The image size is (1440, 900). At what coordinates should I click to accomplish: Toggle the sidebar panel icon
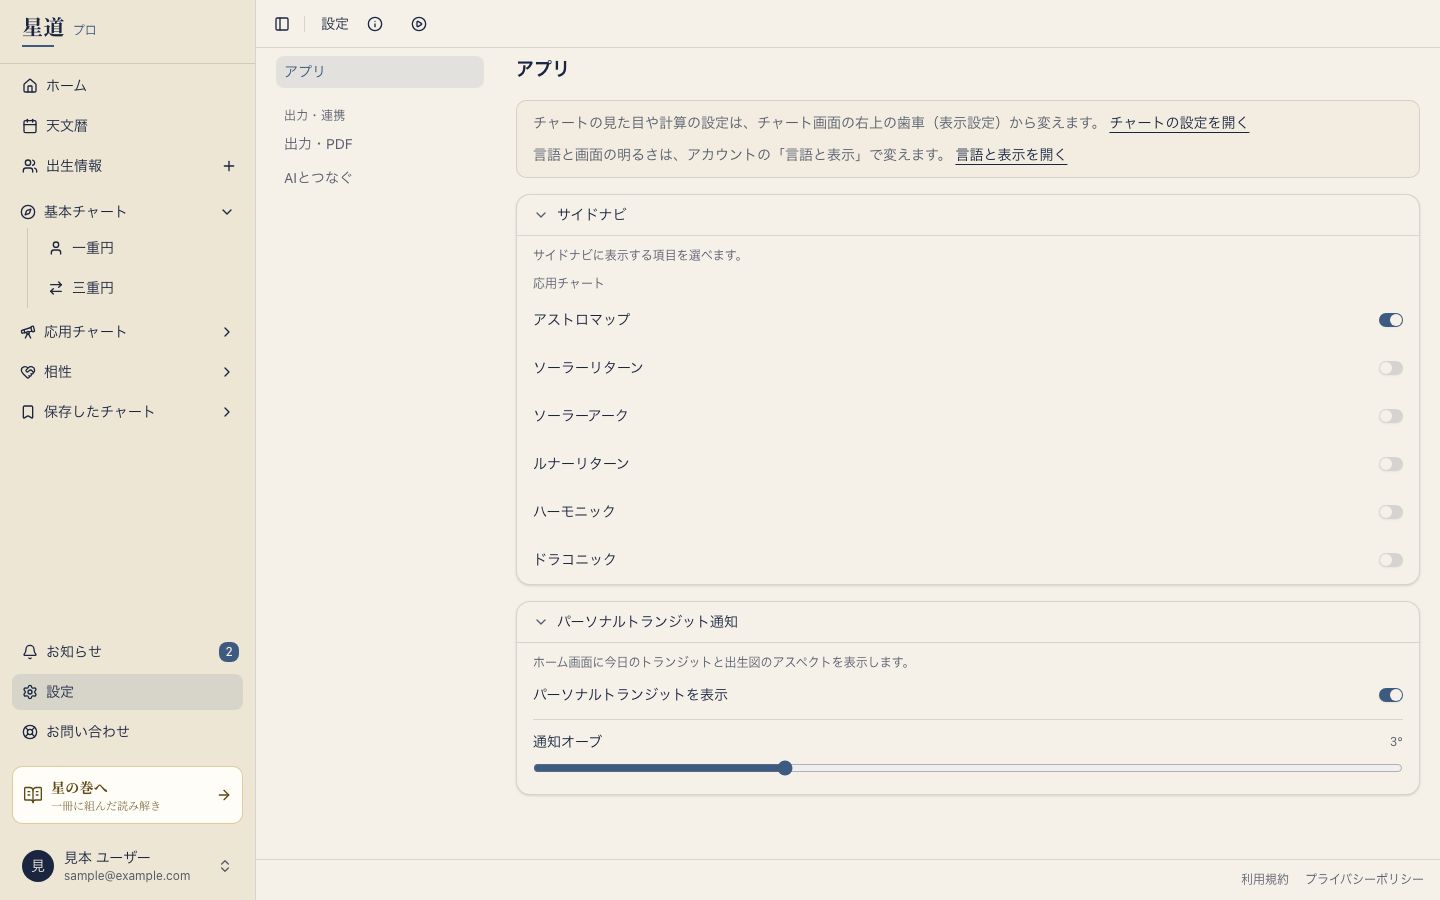click(x=282, y=24)
